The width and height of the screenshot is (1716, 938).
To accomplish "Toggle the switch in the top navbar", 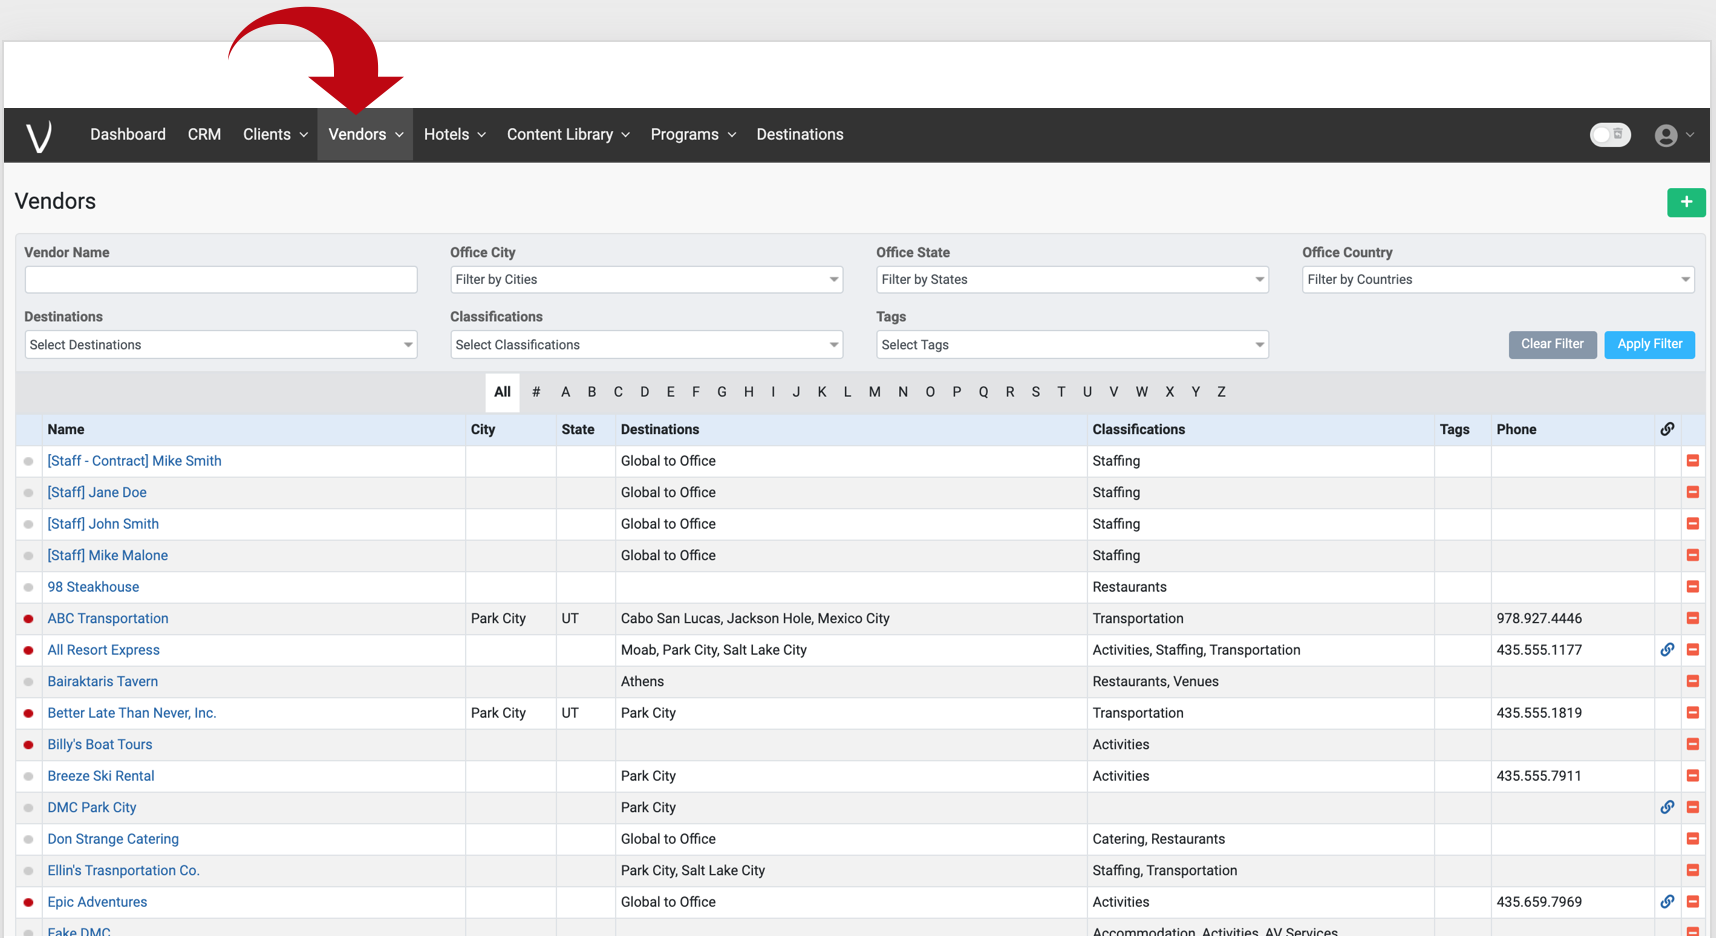I will click(1610, 135).
